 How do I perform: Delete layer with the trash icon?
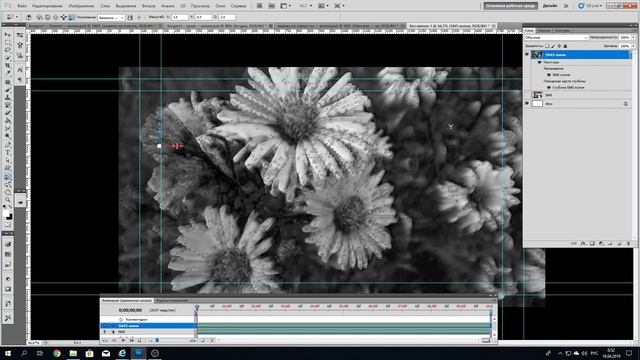pos(628,244)
